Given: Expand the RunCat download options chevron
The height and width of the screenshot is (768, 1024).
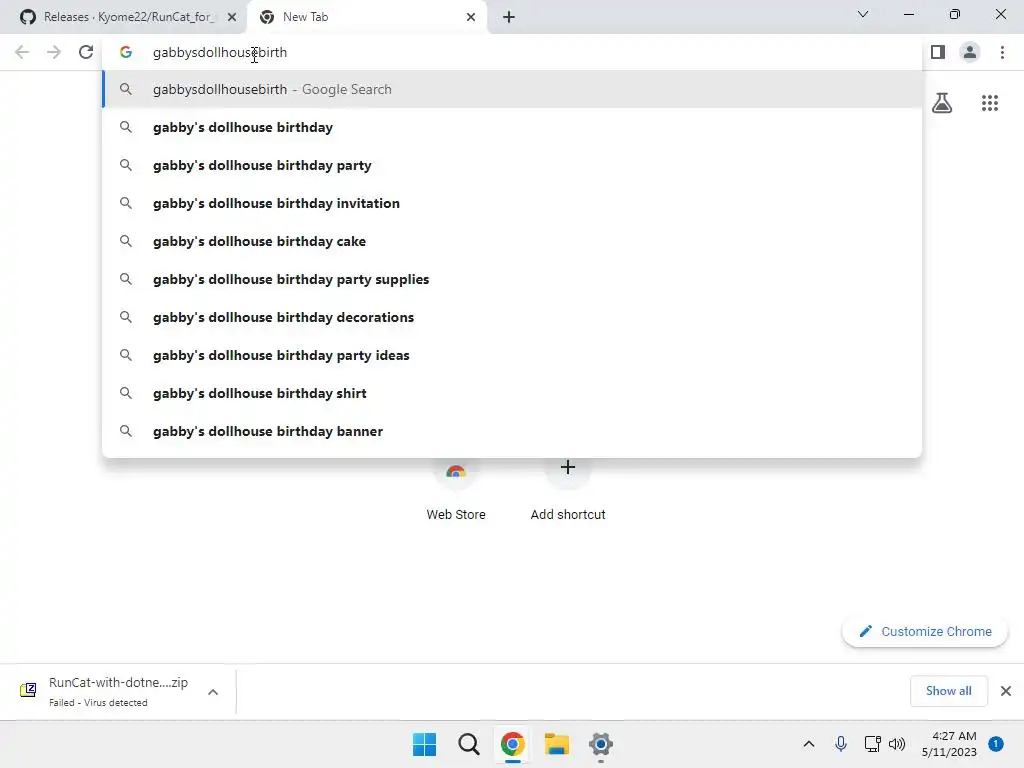Looking at the screenshot, I should [213, 692].
